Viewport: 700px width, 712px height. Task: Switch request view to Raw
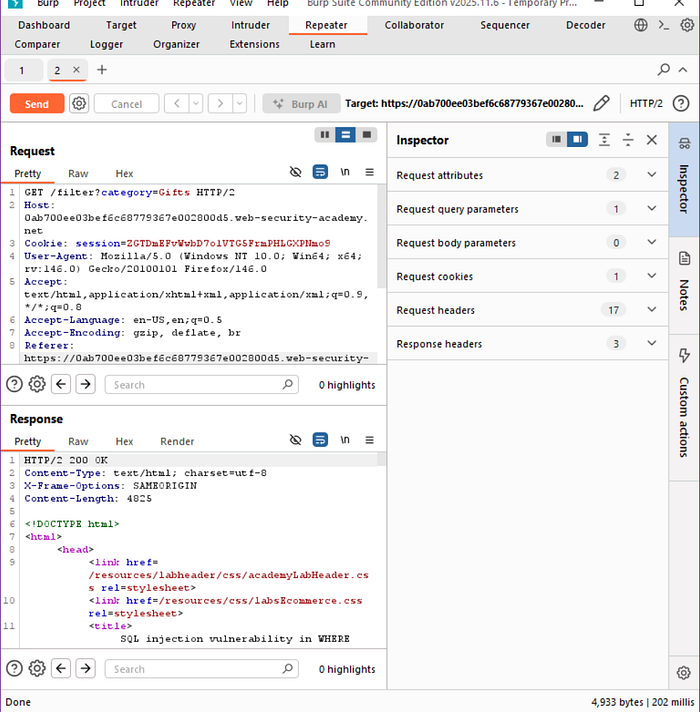(x=78, y=173)
